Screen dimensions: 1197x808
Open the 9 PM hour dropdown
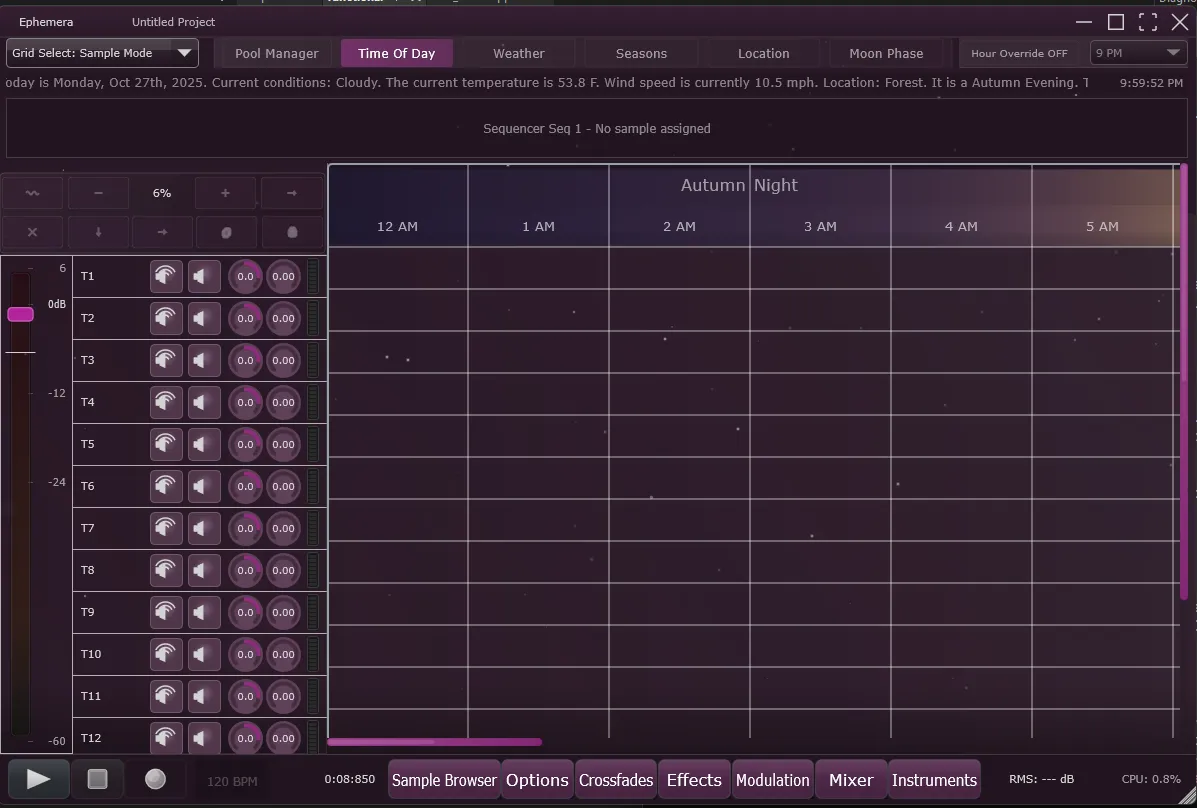[1138, 53]
